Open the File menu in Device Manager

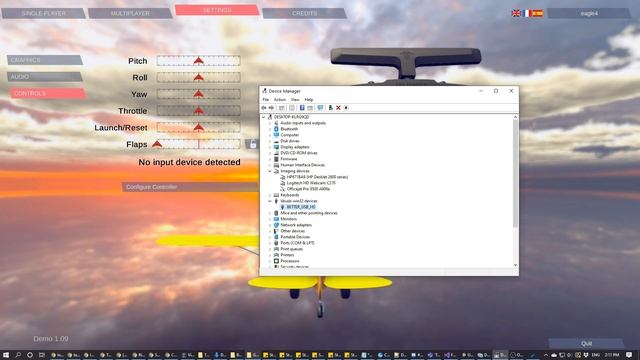click(x=266, y=100)
